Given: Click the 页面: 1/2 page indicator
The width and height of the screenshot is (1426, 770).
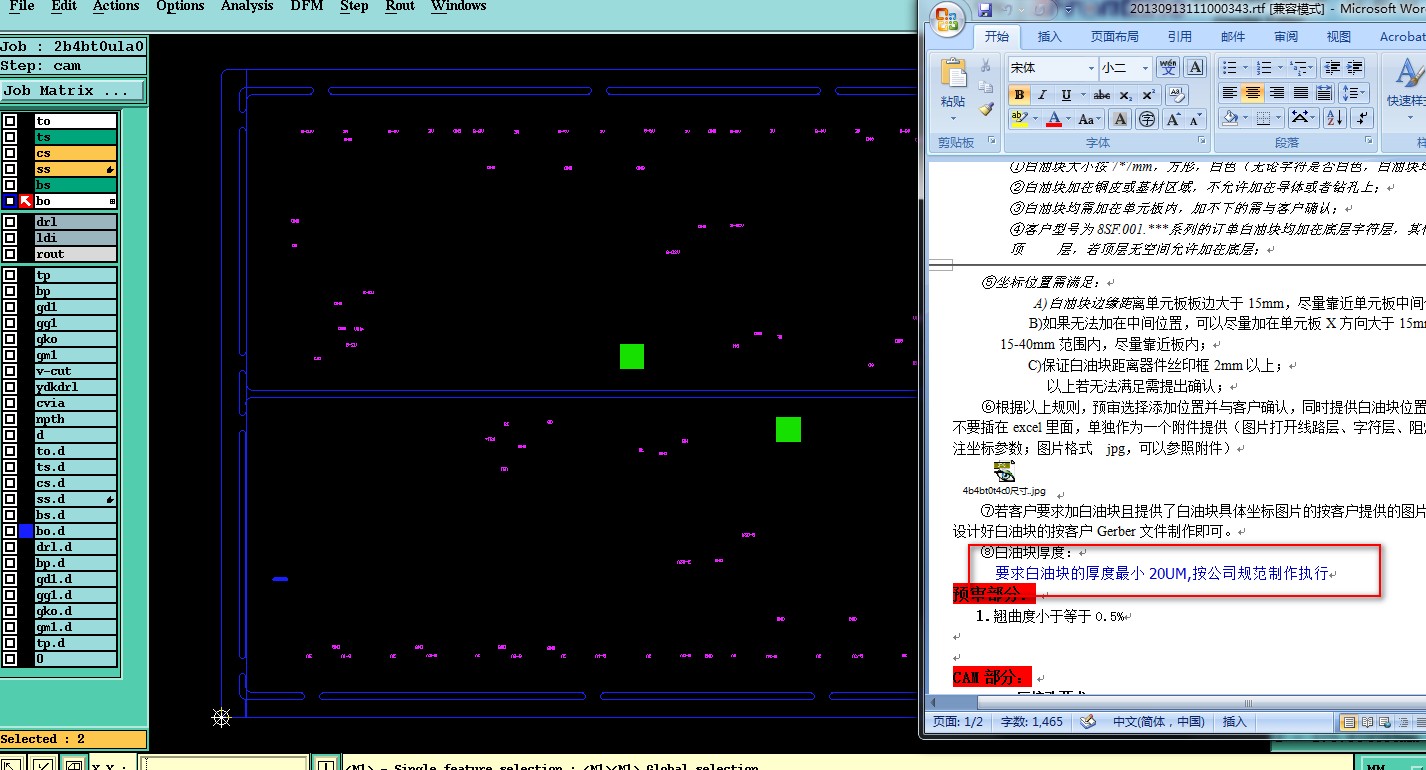Looking at the screenshot, I should (958, 721).
